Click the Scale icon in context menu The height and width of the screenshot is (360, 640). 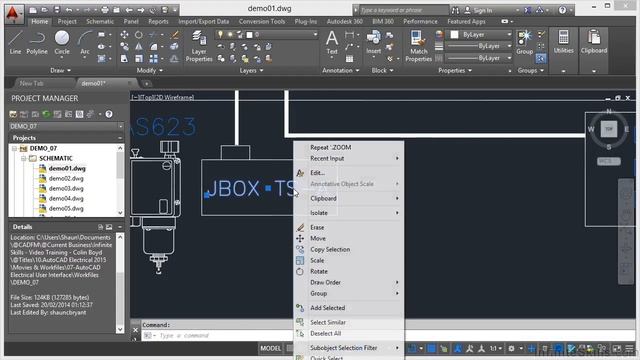tap(300, 260)
